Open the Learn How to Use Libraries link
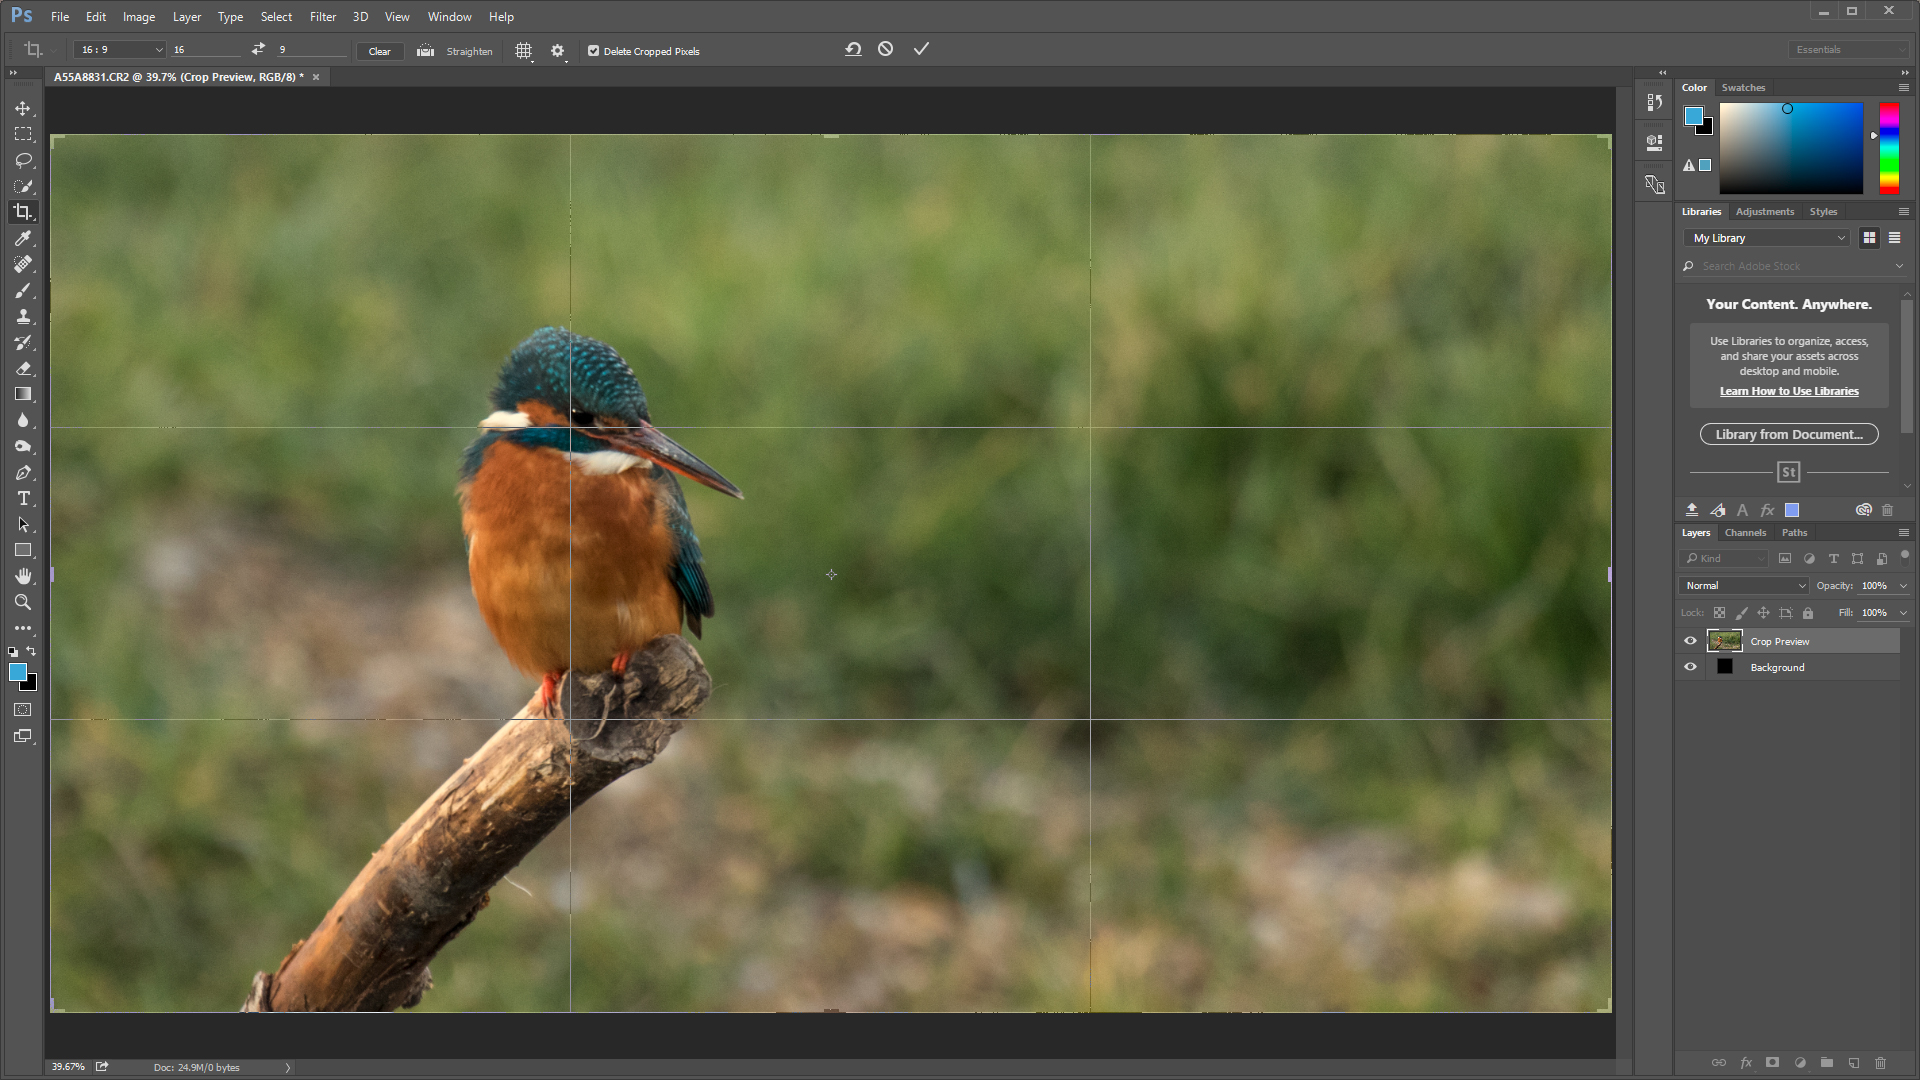Viewport: 1920px width, 1080px height. click(x=1788, y=391)
